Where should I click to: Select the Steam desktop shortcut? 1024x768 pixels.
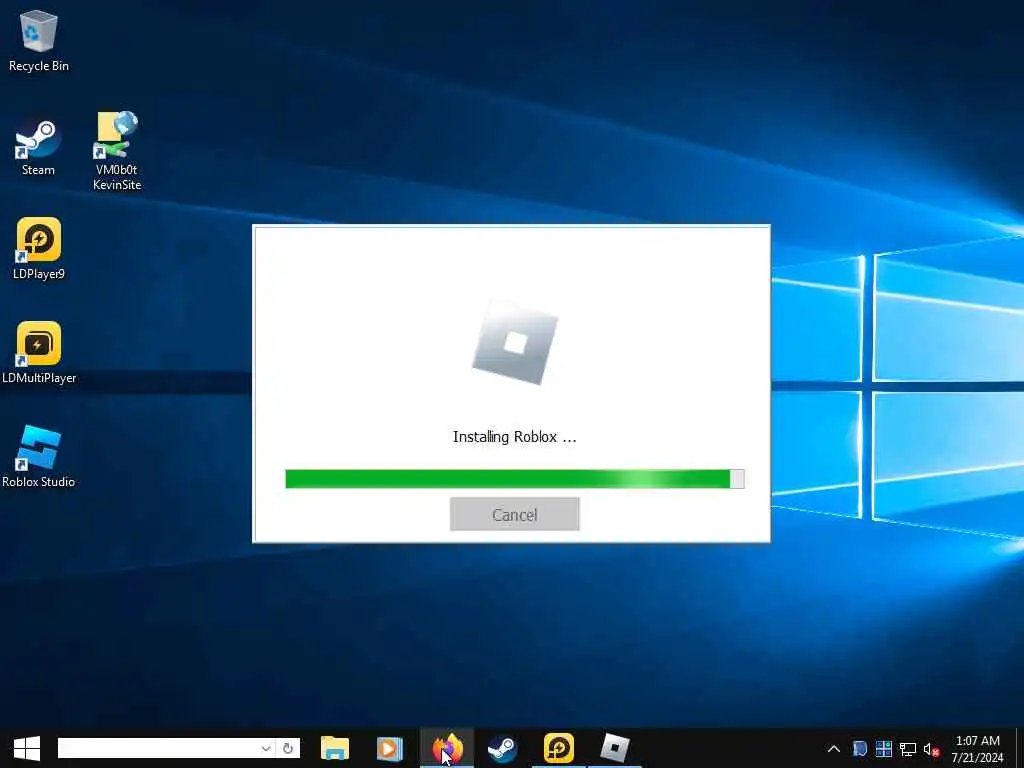coord(38,147)
